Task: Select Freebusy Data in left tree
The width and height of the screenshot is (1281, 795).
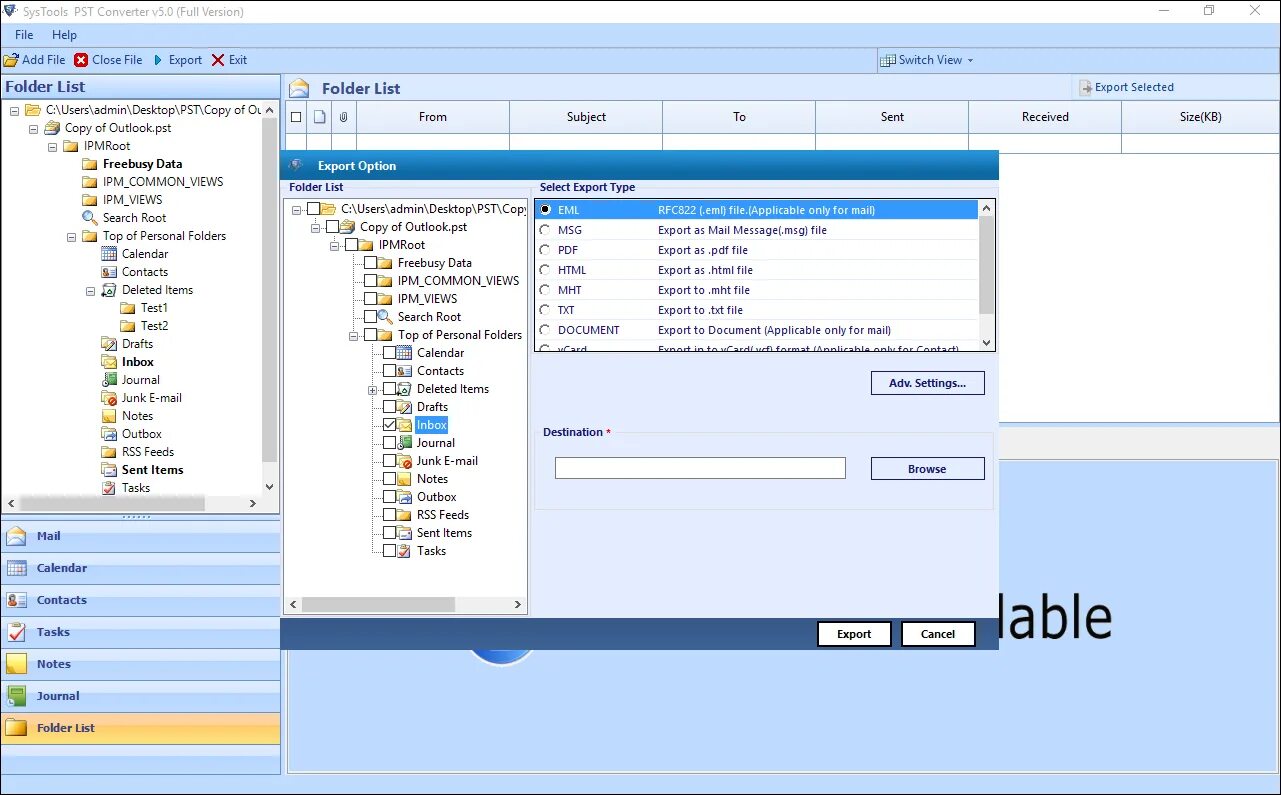Action: coord(142,164)
